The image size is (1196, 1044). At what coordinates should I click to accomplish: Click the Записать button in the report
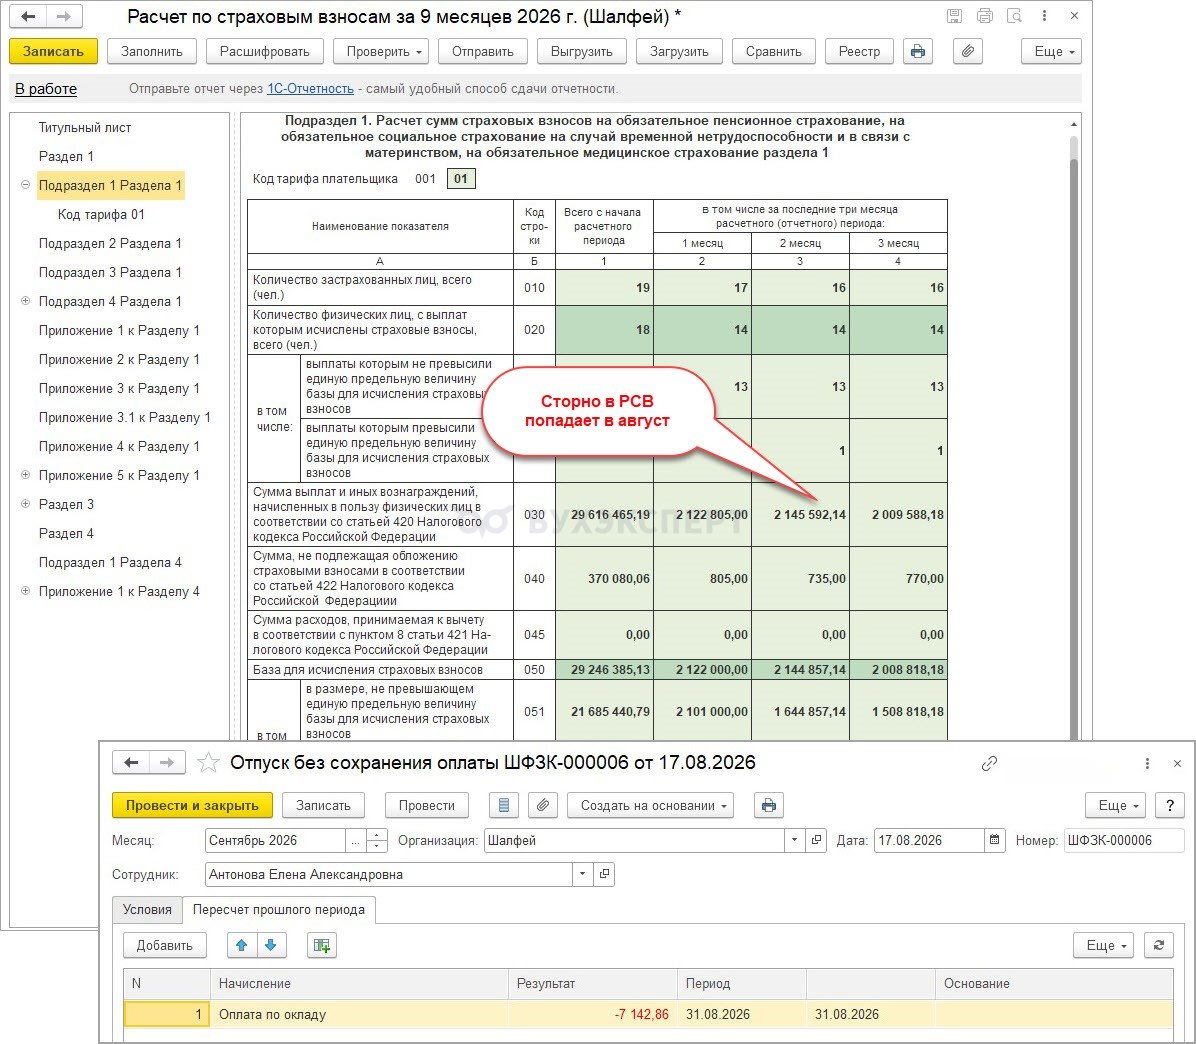click(x=53, y=52)
